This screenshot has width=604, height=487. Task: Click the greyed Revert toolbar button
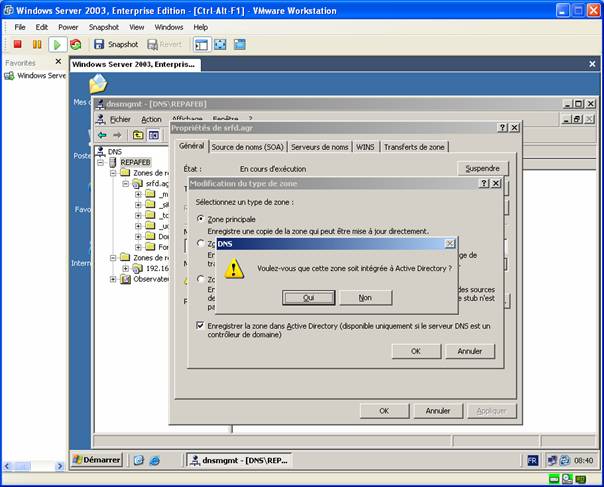[x=164, y=44]
